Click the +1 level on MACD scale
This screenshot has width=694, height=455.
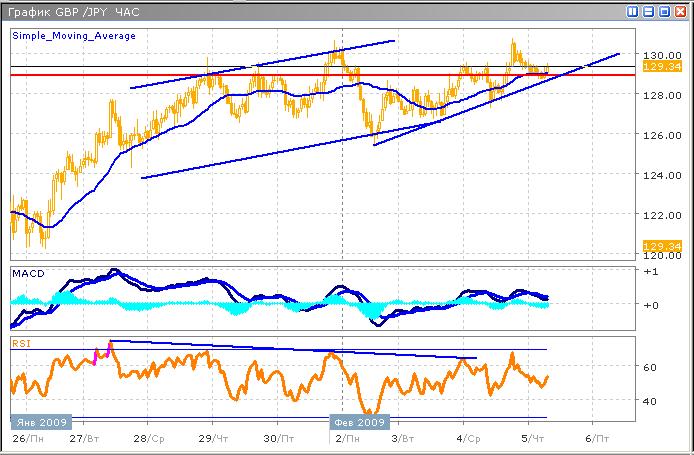(650, 272)
